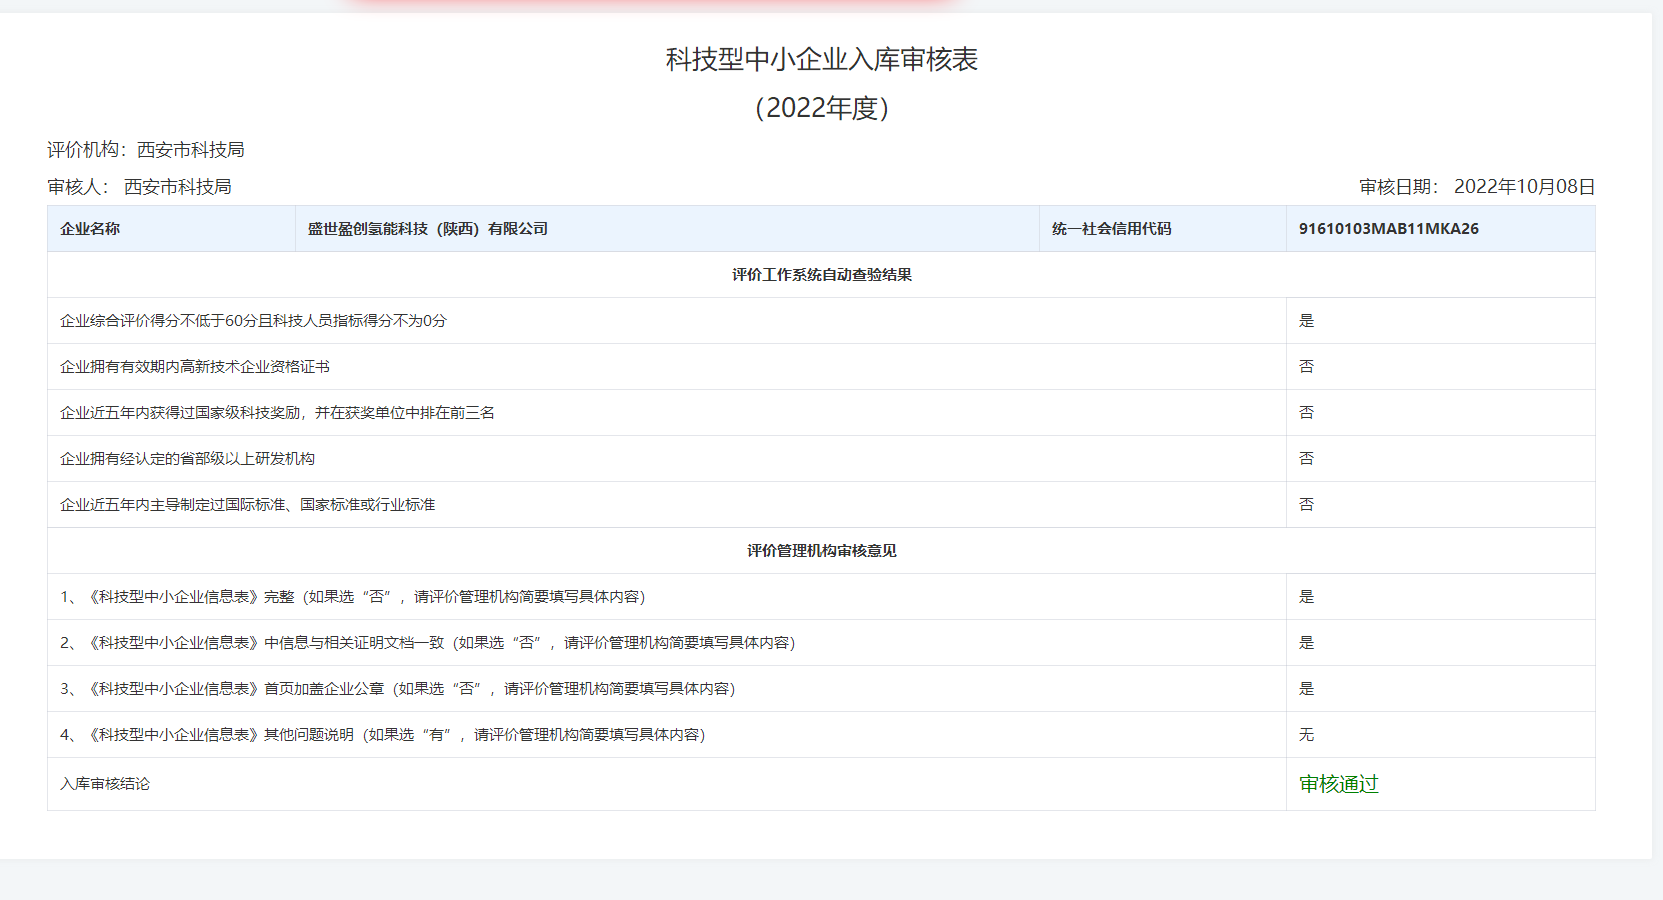Click 否 value for 主导制定标准 row
Screen dimensions: 1663x900
(1306, 505)
